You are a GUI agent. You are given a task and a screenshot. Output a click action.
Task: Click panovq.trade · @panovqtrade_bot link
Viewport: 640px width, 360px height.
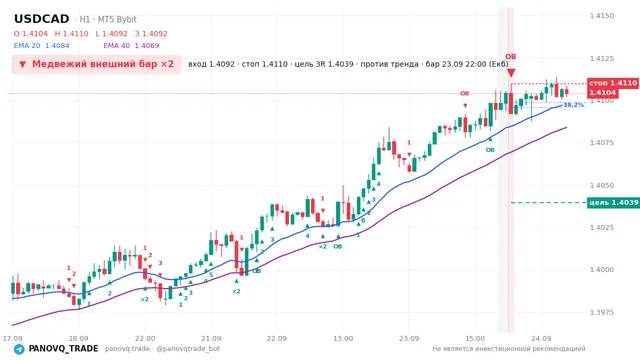[x=162, y=349]
